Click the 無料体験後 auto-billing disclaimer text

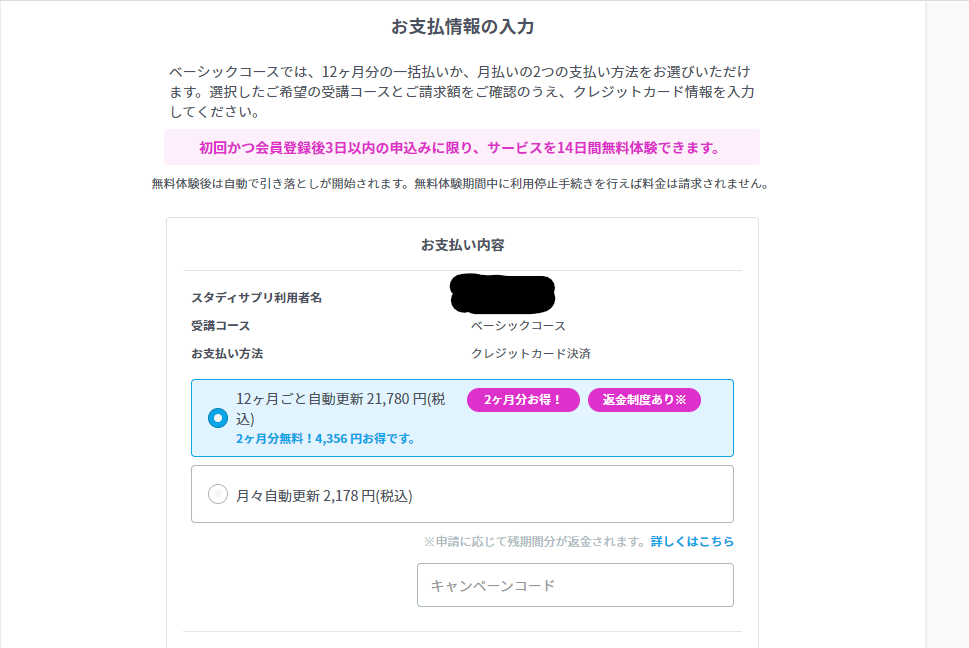460,184
